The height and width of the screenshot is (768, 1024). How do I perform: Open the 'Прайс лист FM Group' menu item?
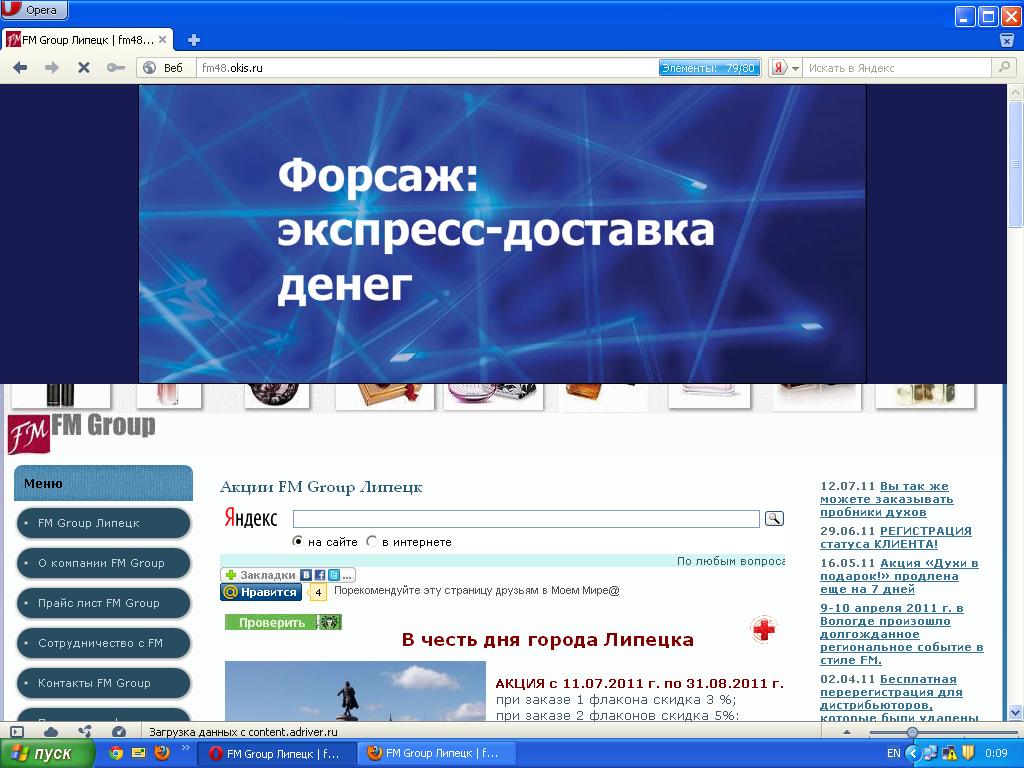(x=103, y=603)
